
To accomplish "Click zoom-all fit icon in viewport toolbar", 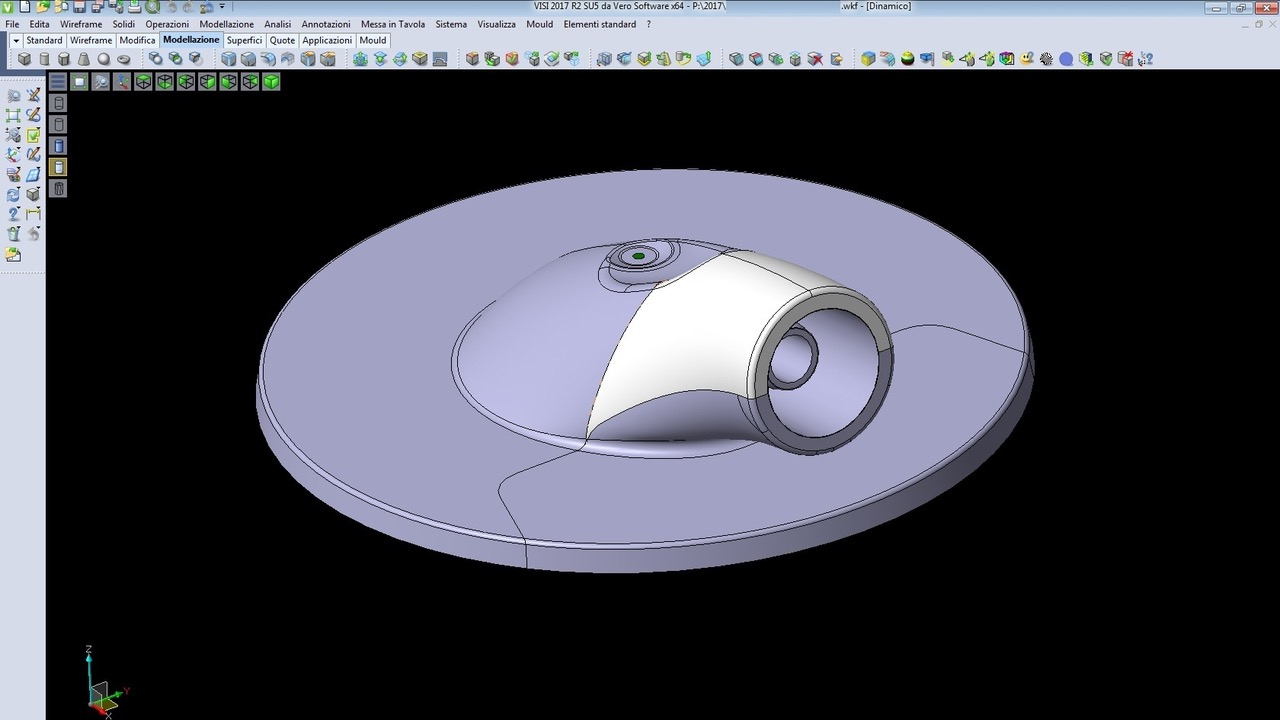I will pos(80,82).
